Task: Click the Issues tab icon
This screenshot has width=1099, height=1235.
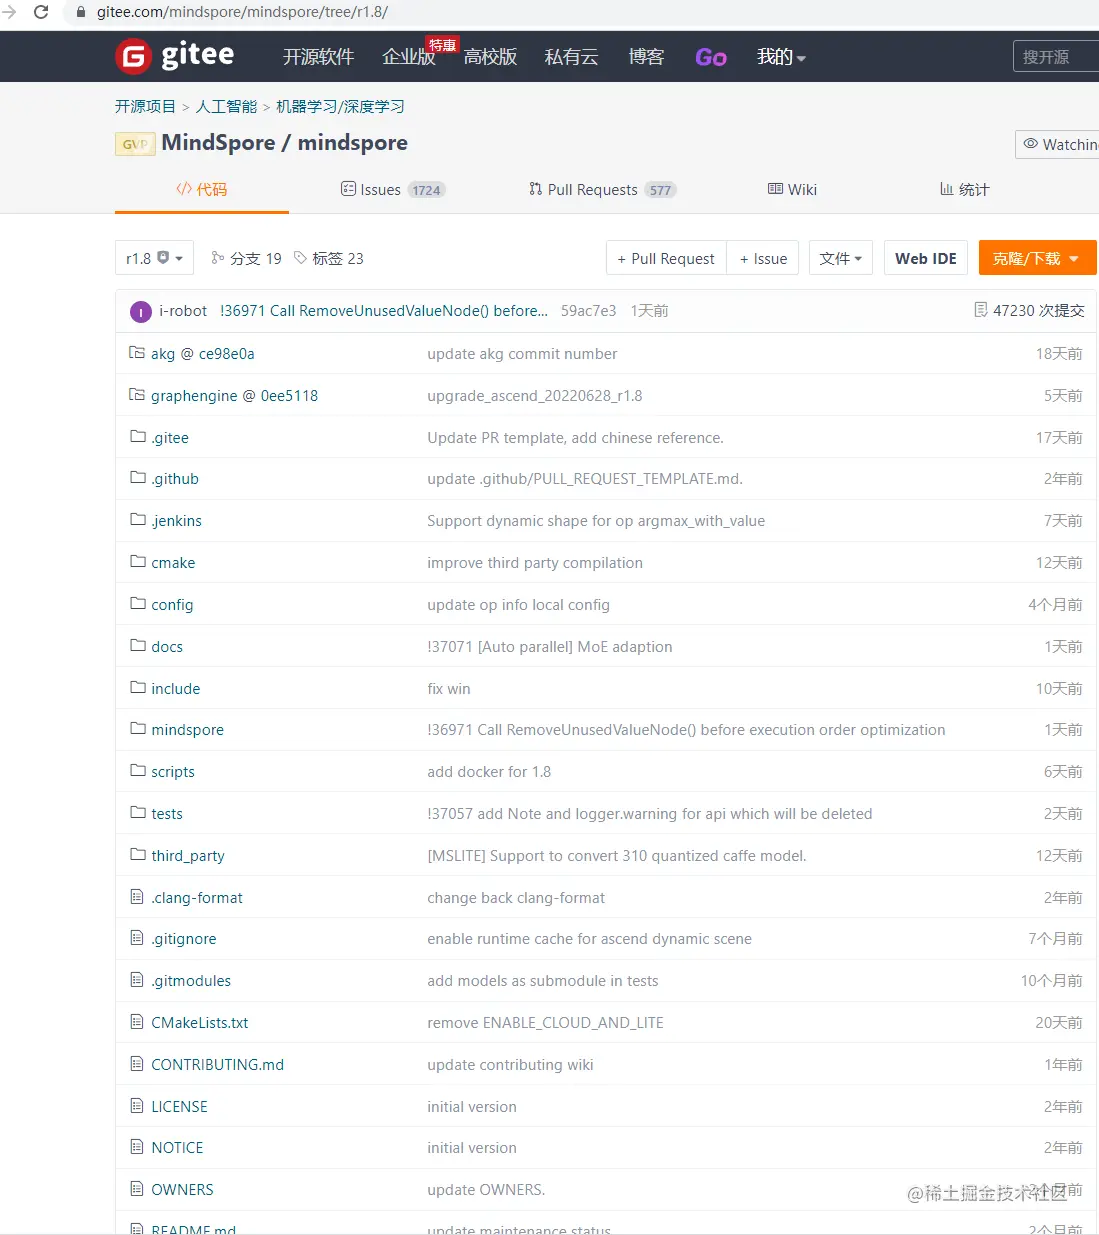Action: [x=348, y=189]
